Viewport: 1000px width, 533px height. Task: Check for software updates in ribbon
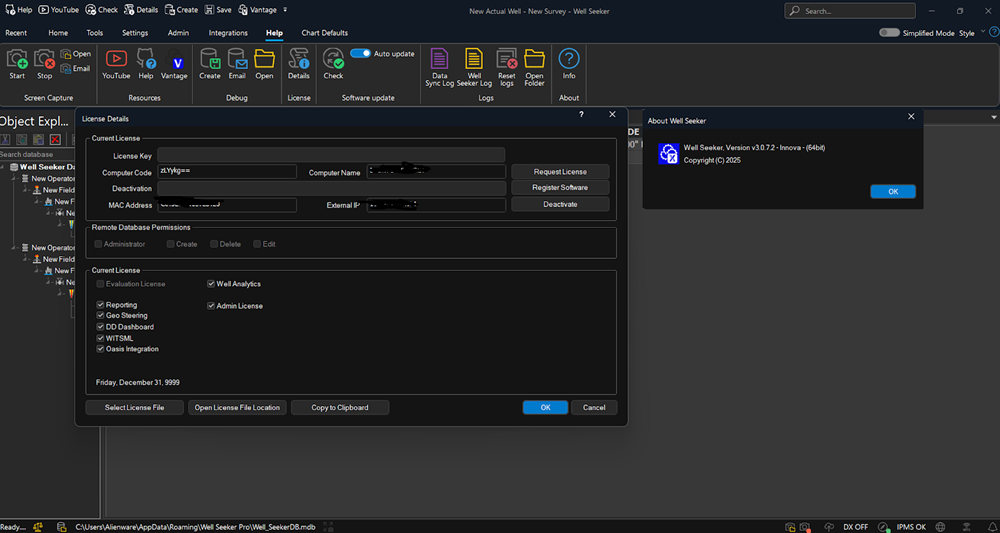point(333,64)
